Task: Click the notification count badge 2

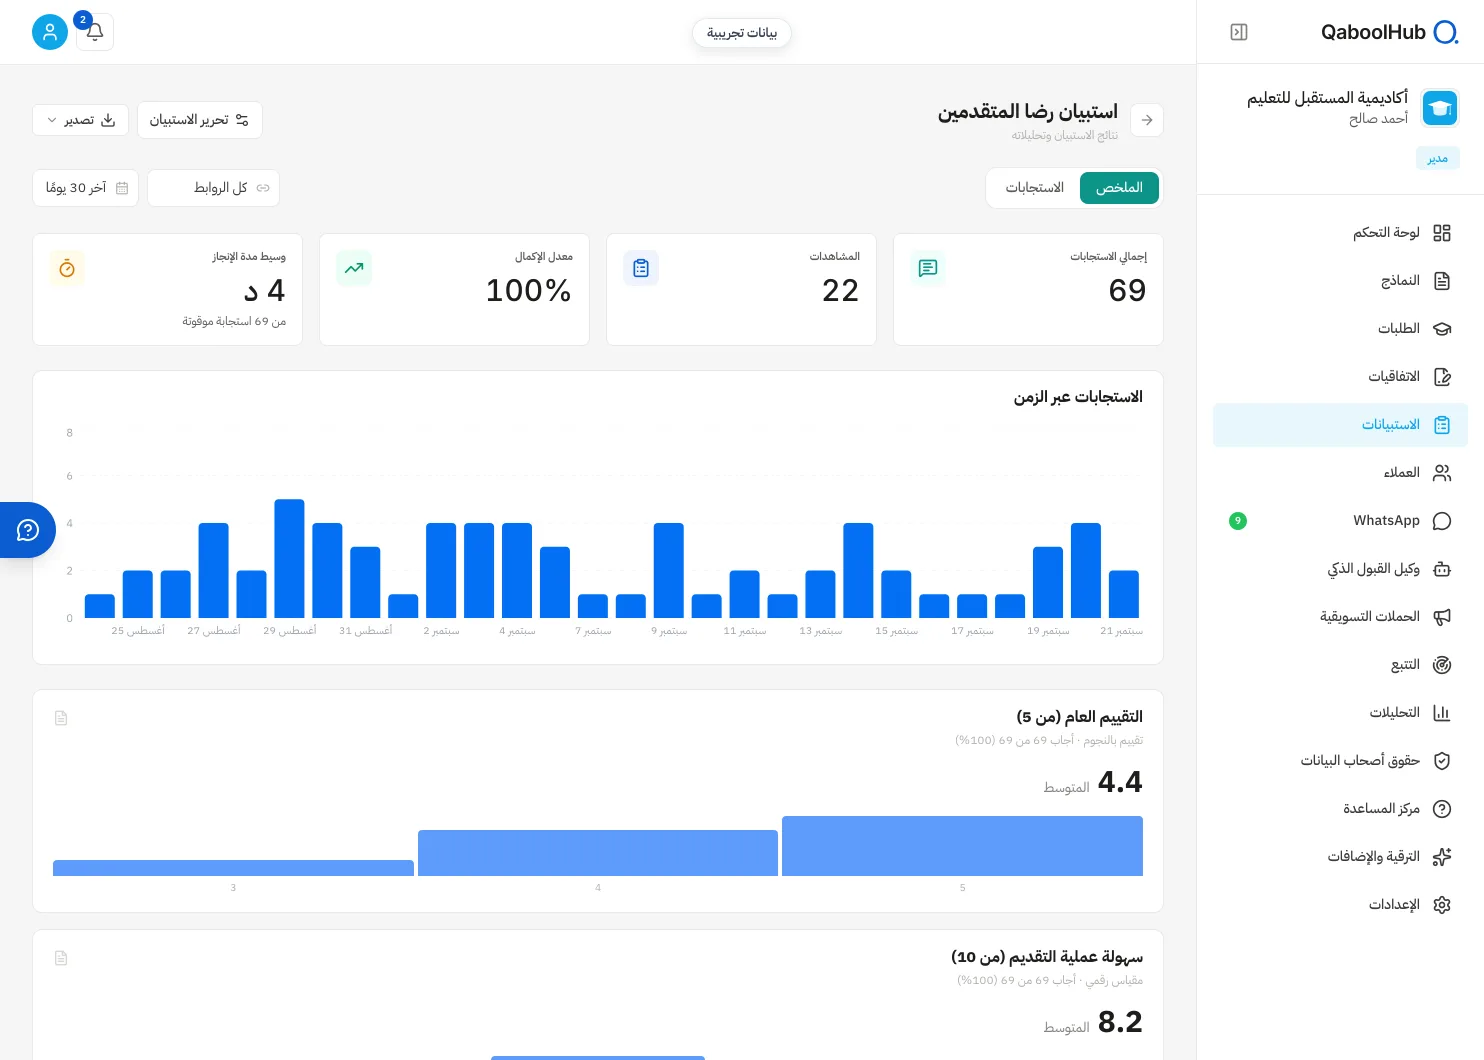Action: 83,20
